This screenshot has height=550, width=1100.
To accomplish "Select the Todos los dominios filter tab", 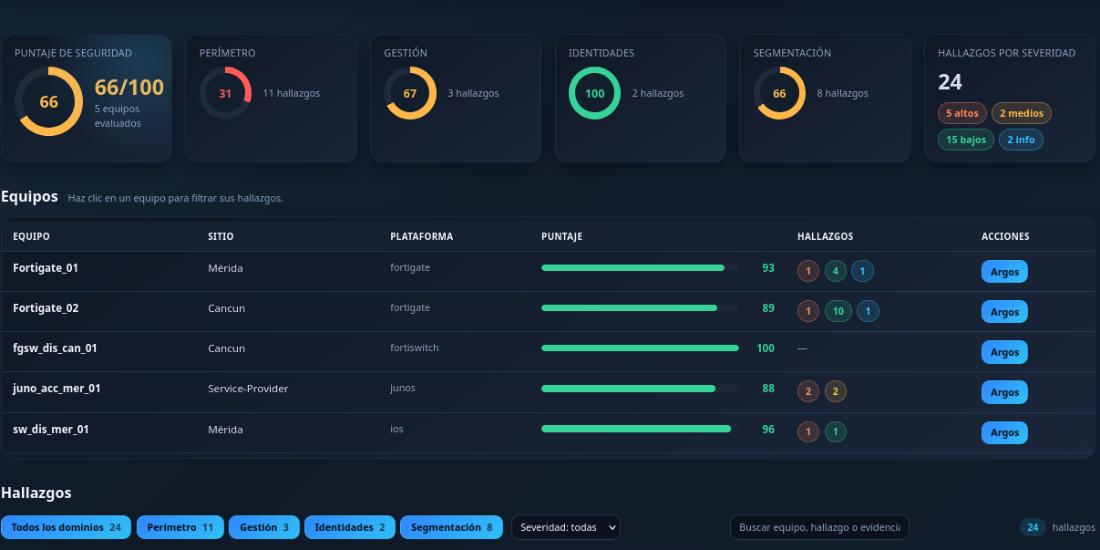I will (66, 527).
